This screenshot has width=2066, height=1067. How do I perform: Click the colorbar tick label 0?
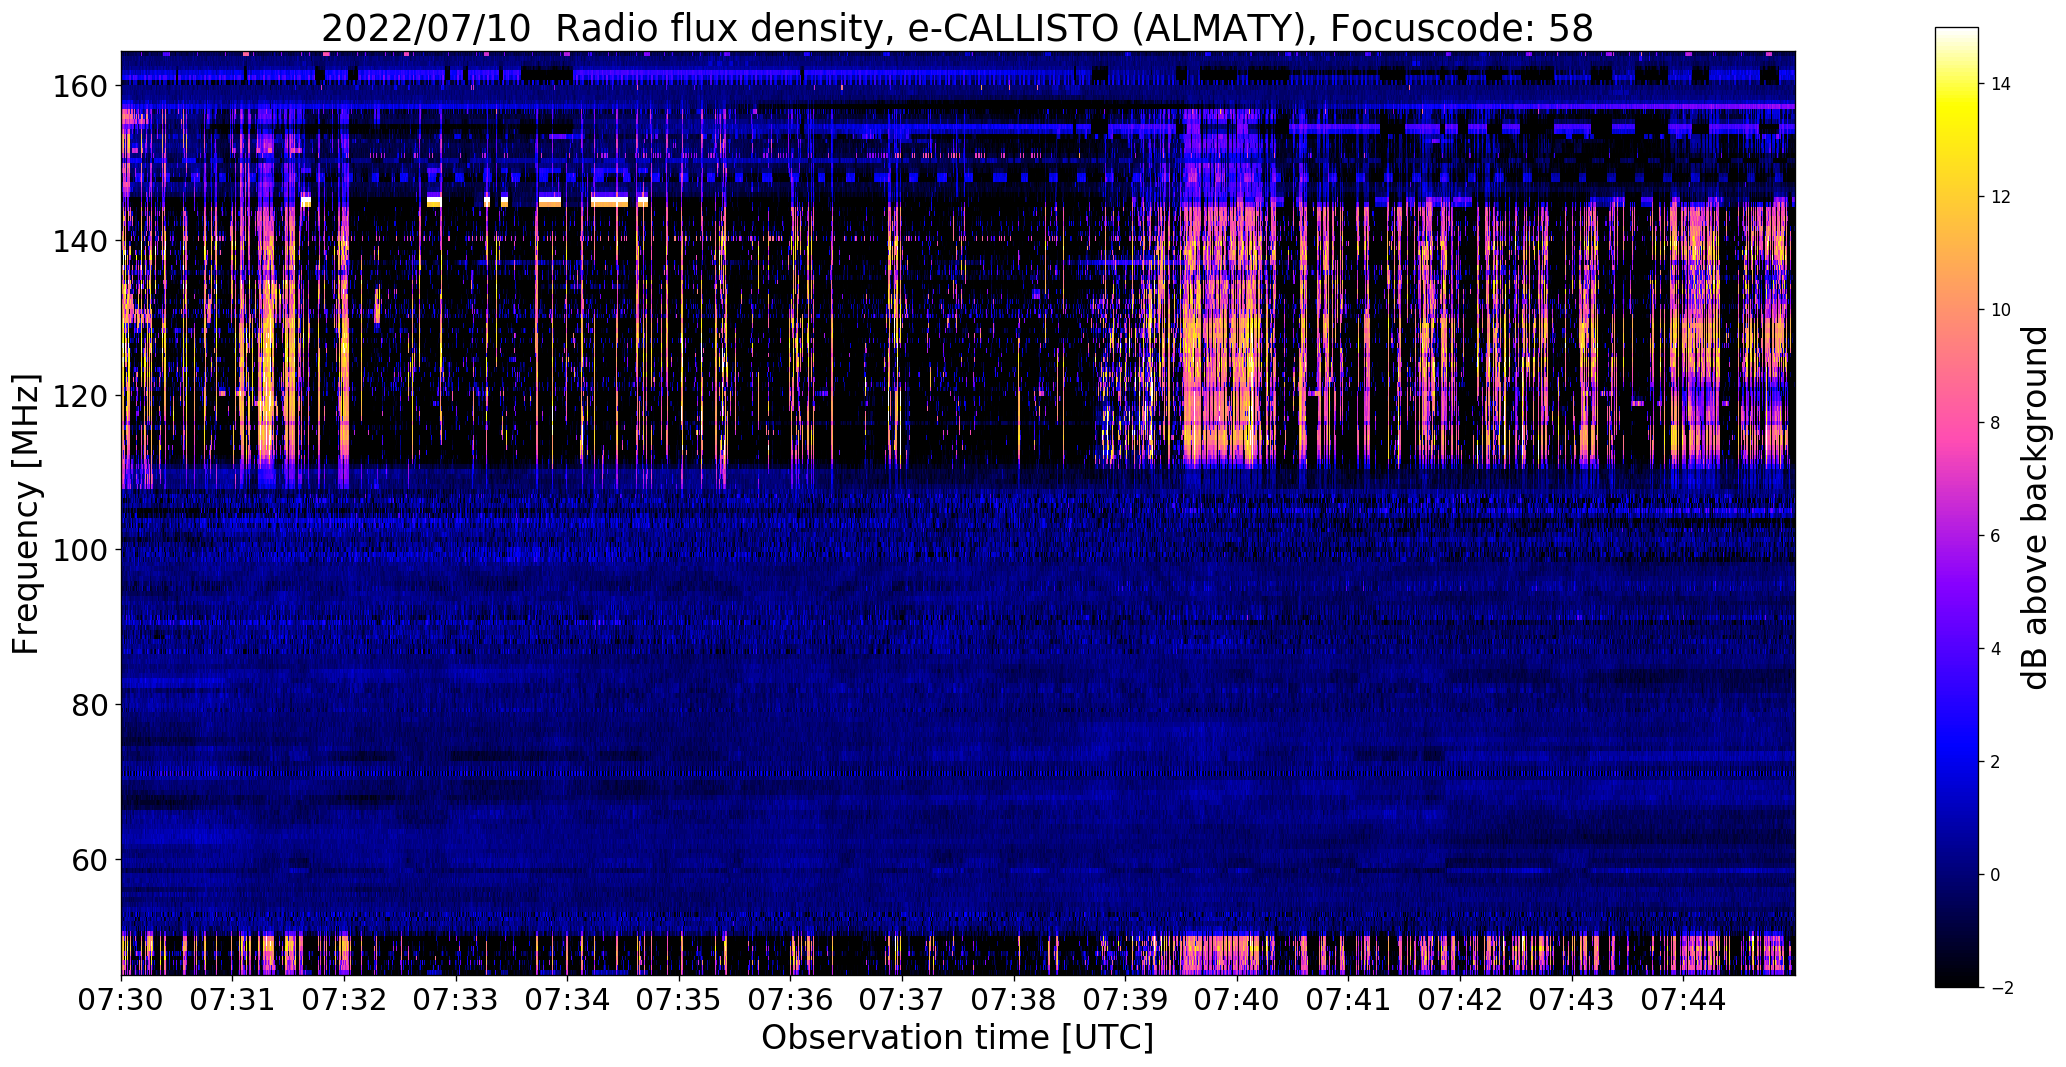1995,875
